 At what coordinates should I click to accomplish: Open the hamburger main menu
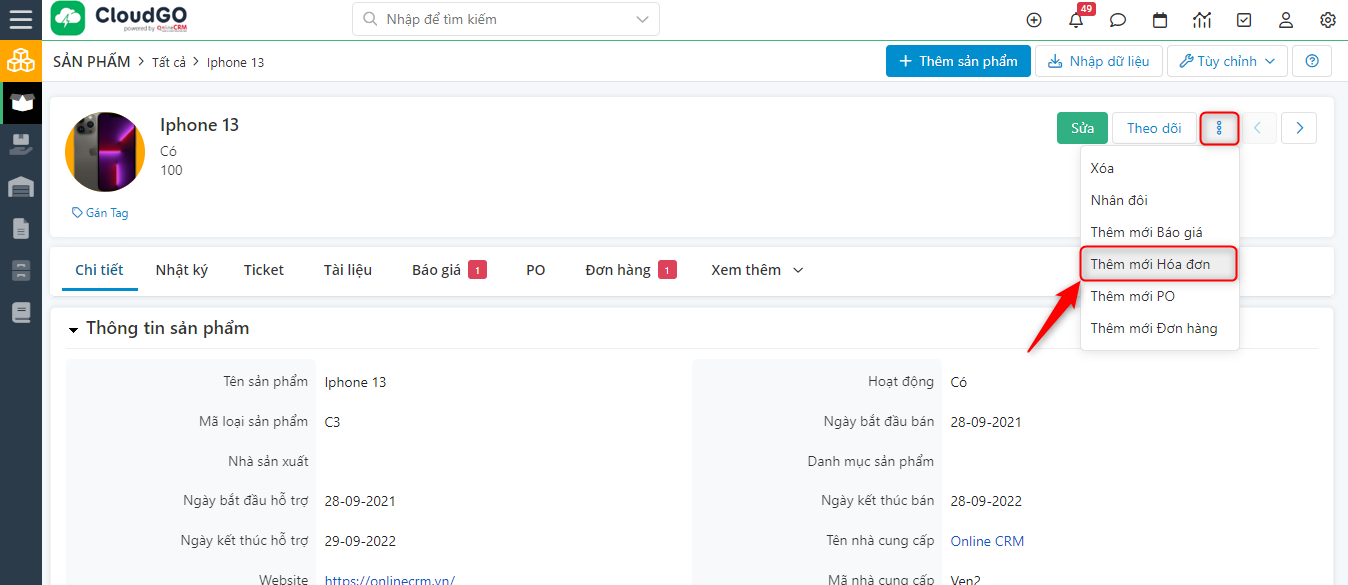point(20,19)
